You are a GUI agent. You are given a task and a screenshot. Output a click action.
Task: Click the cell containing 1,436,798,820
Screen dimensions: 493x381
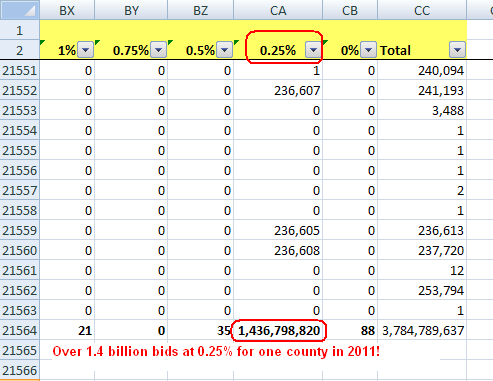278,330
